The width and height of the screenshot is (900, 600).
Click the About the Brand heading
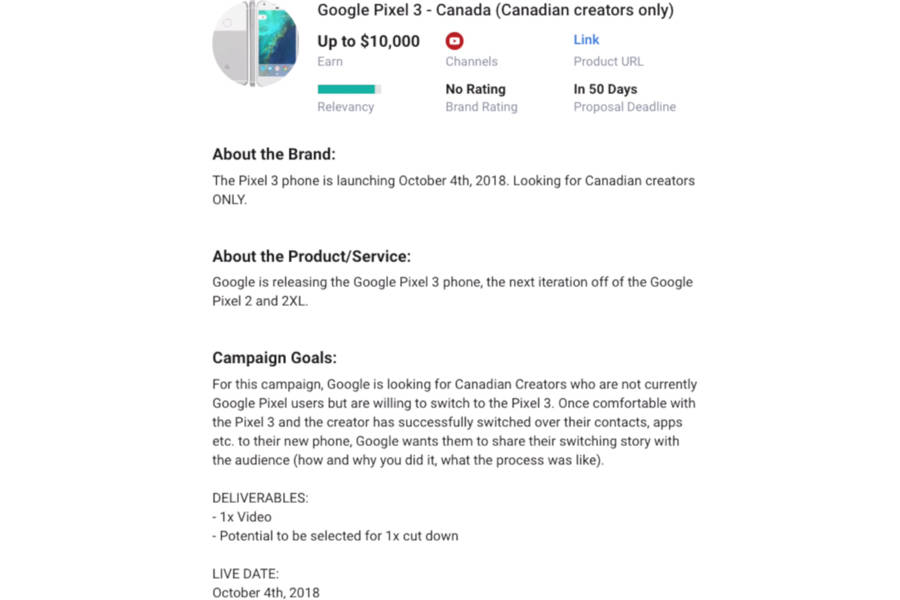pos(274,154)
